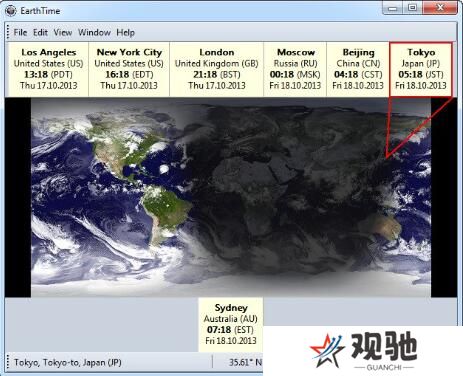Maximize the EarthTime window

412,8
